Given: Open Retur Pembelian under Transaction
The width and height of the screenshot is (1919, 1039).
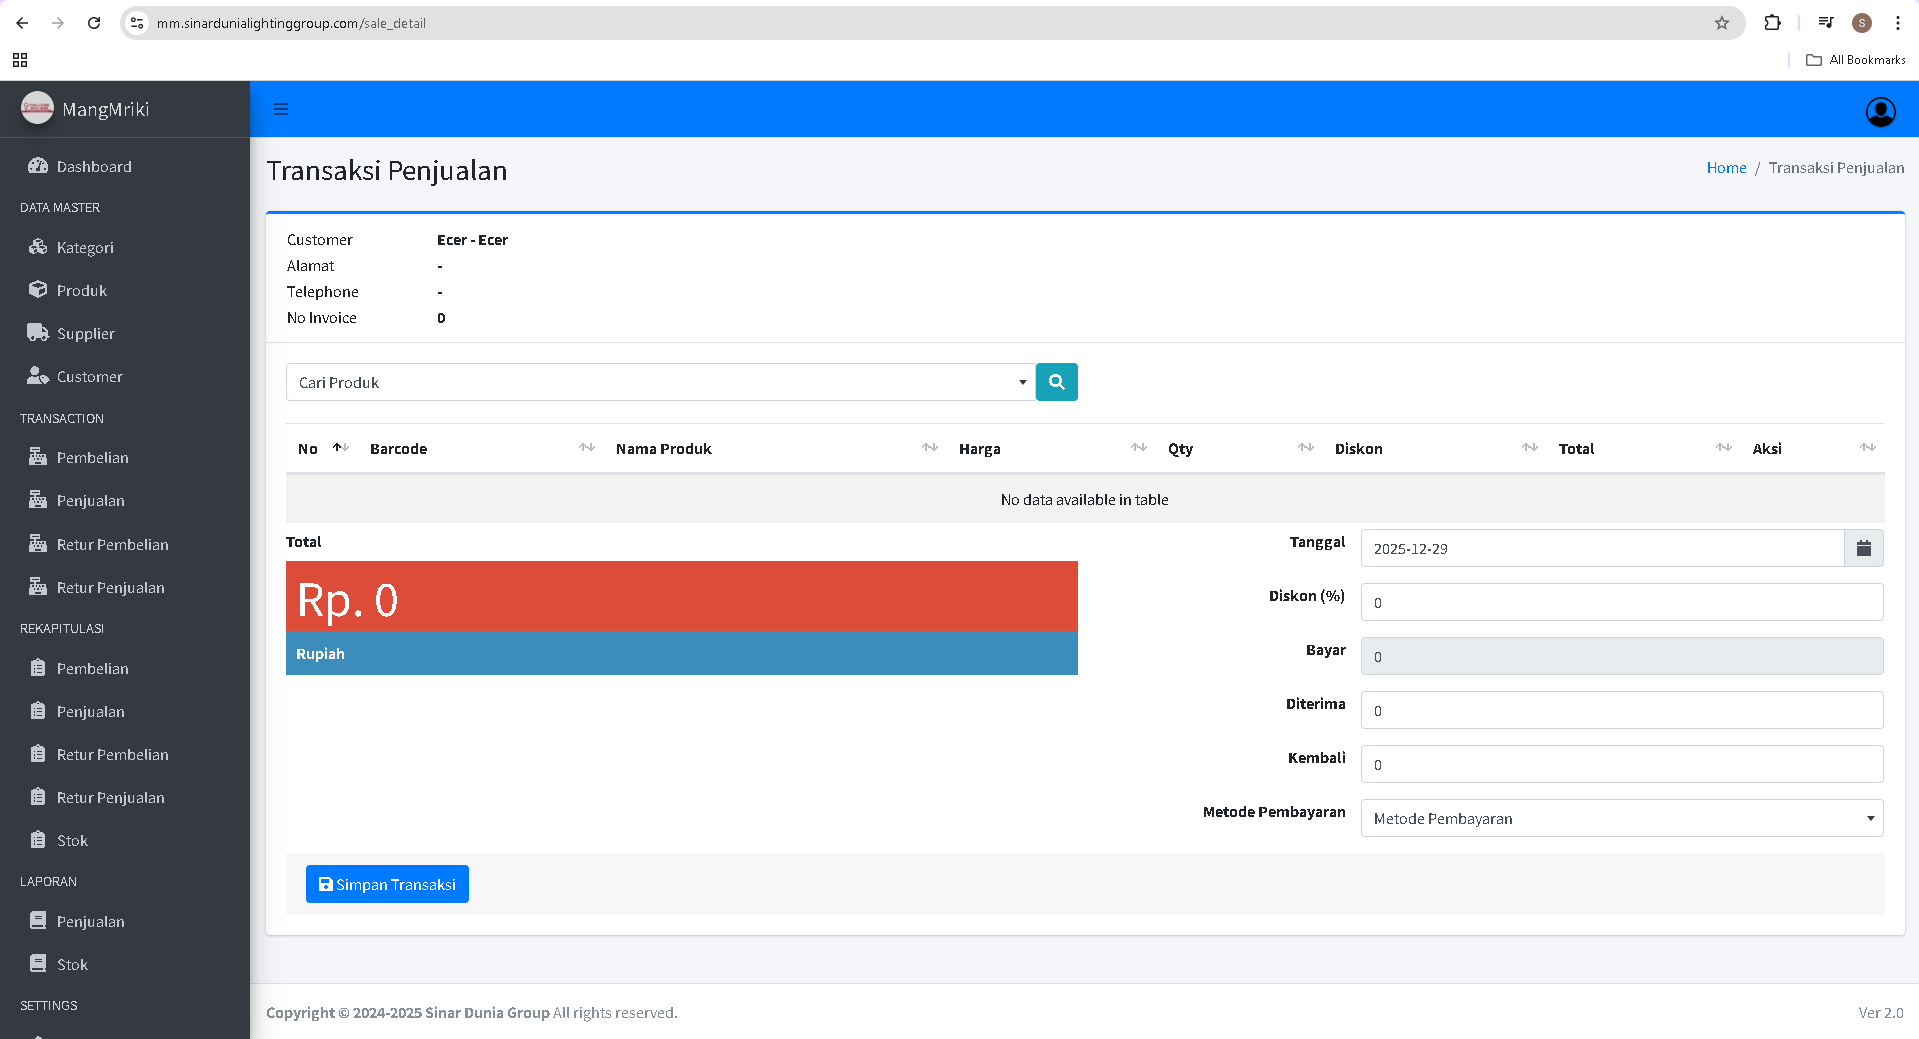Looking at the screenshot, I should click(x=124, y=544).
